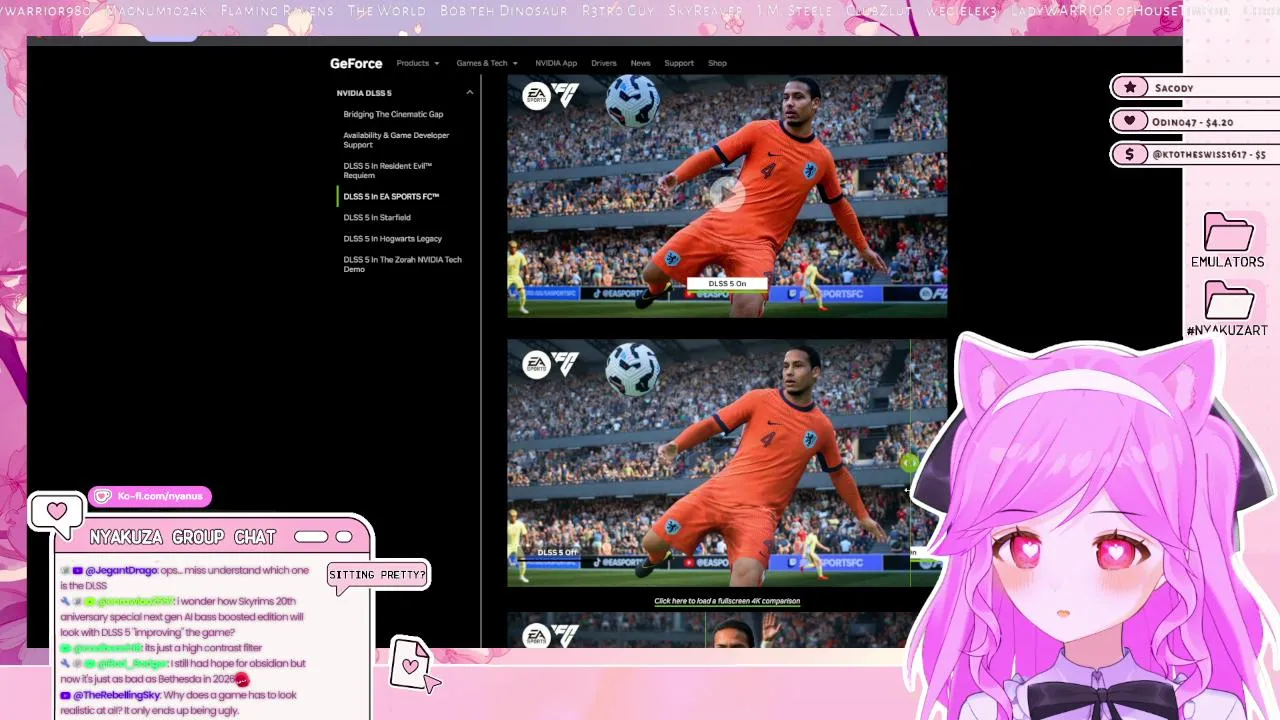
Task: Go to DLSS 5 In Resident Evil Requiem
Action: [388, 170]
